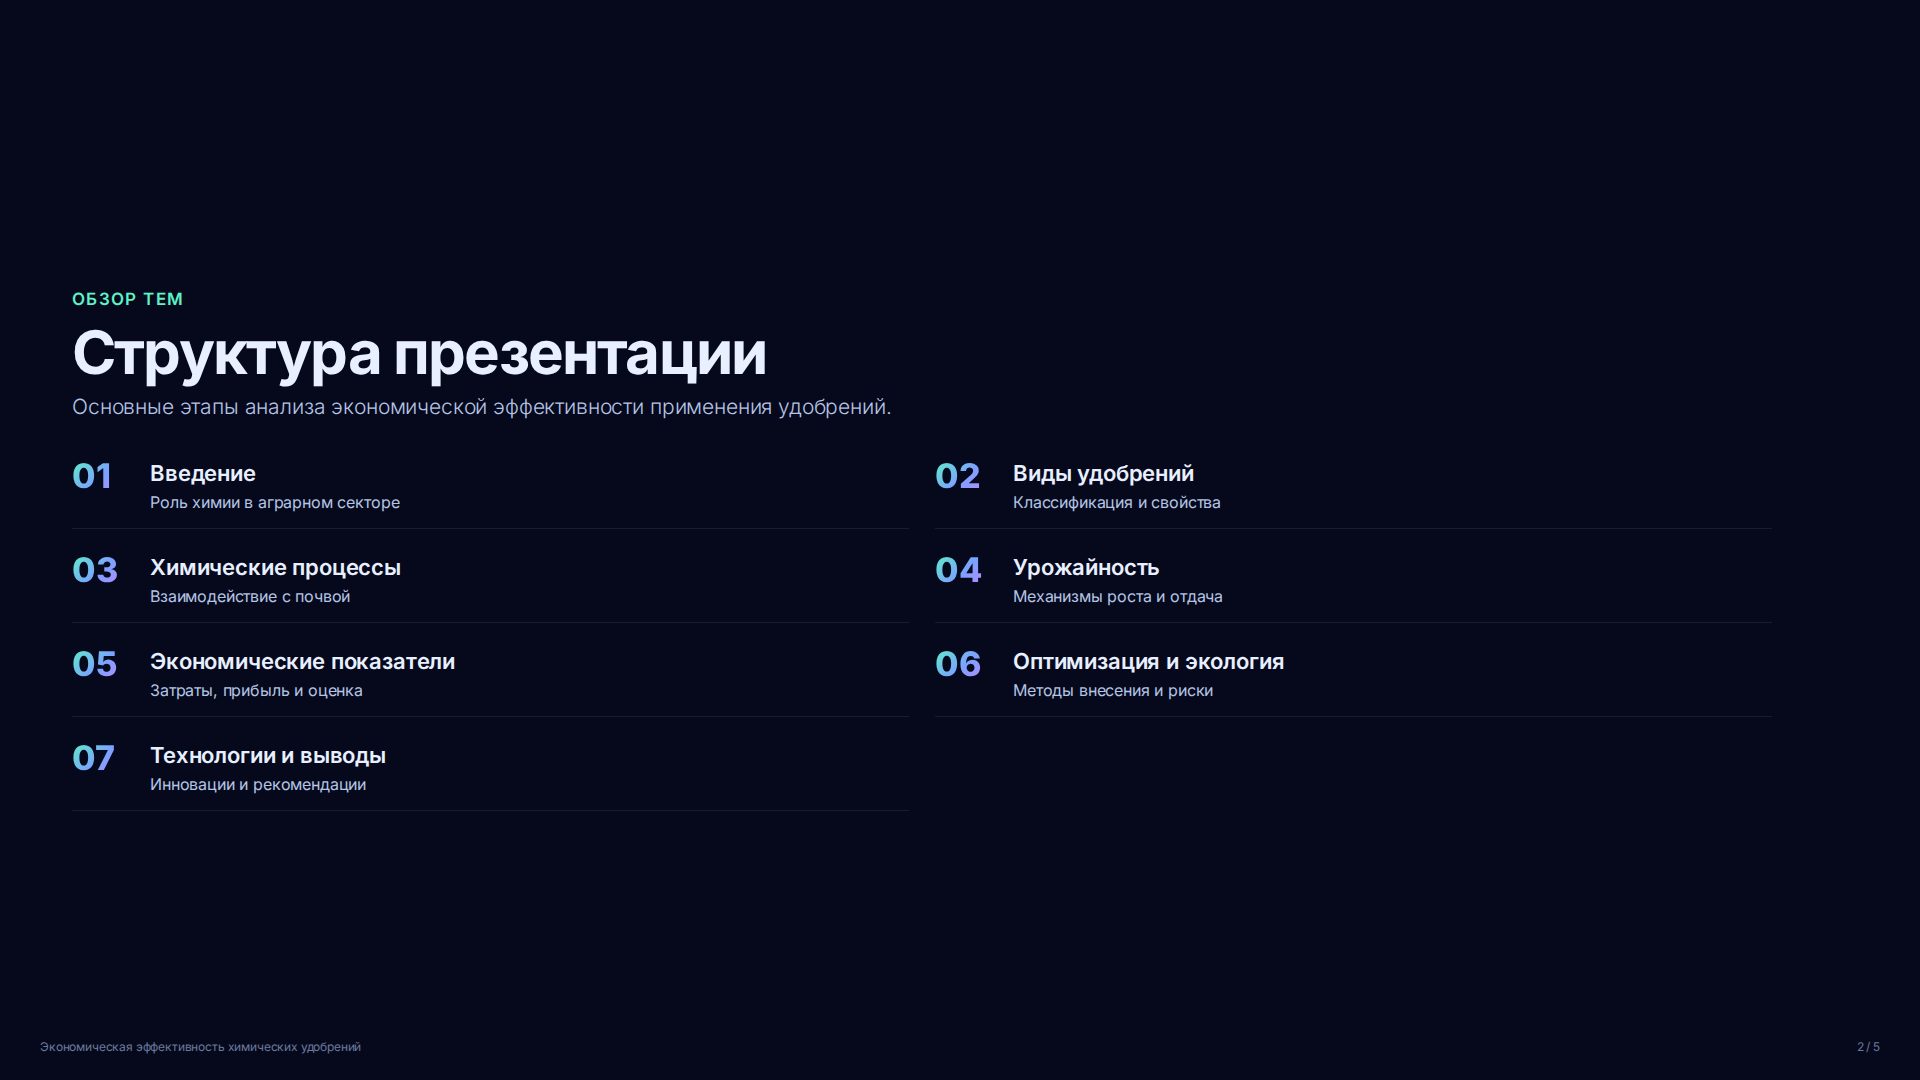Viewport: 1920px width, 1080px height.
Task: Open the 'Урожайность' section title
Action: [x=1086, y=568]
